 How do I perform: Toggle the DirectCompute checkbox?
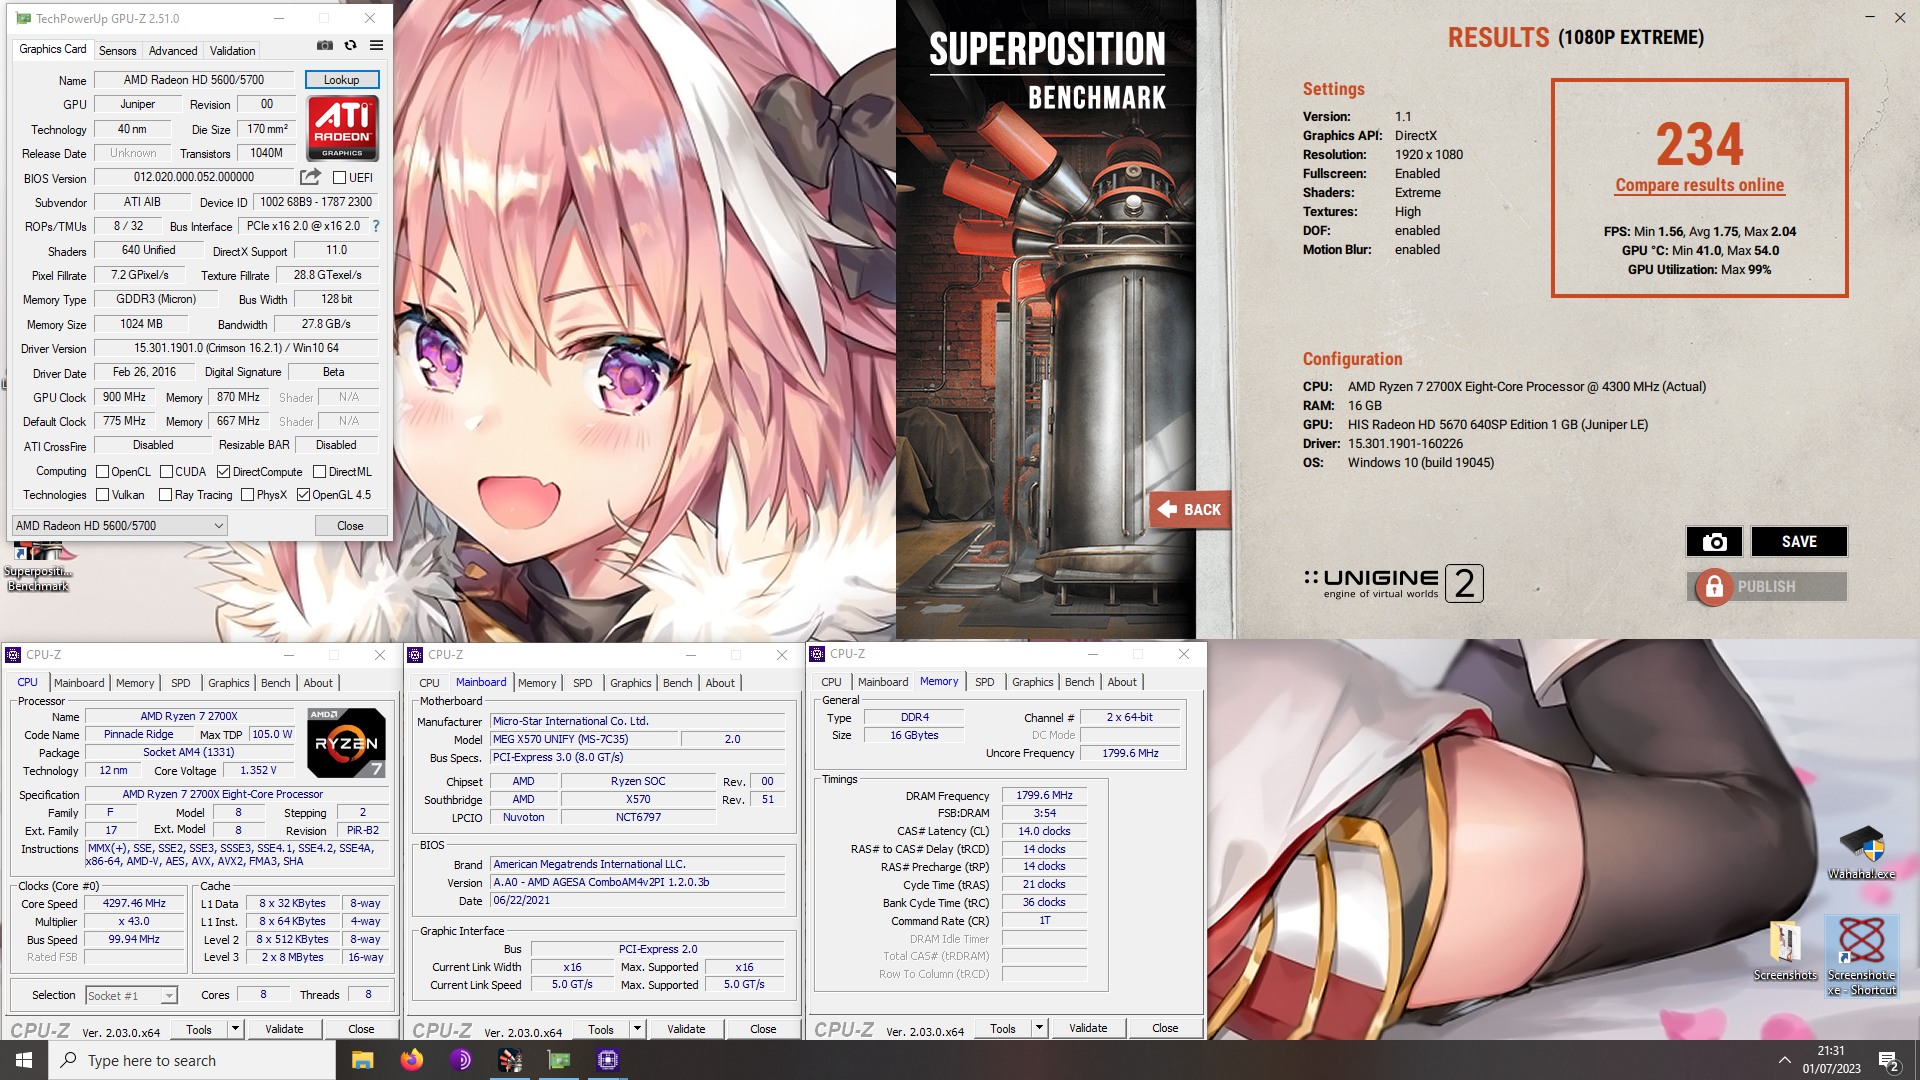[223, 472]
